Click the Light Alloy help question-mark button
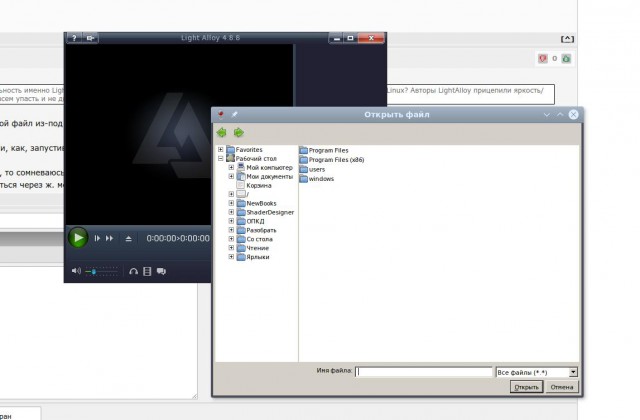This screenshot has width=640, height=420. [74, 38]
